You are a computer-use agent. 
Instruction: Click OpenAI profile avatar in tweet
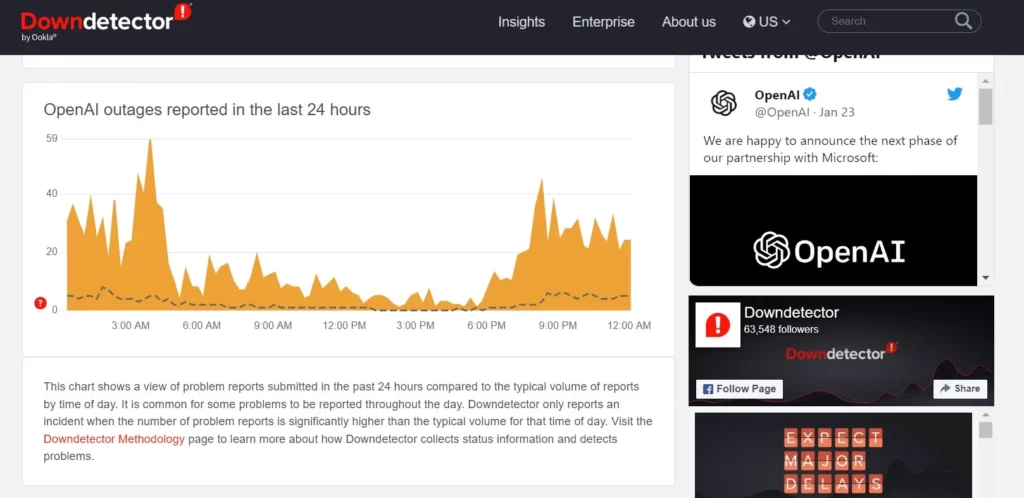pos(724,102)
